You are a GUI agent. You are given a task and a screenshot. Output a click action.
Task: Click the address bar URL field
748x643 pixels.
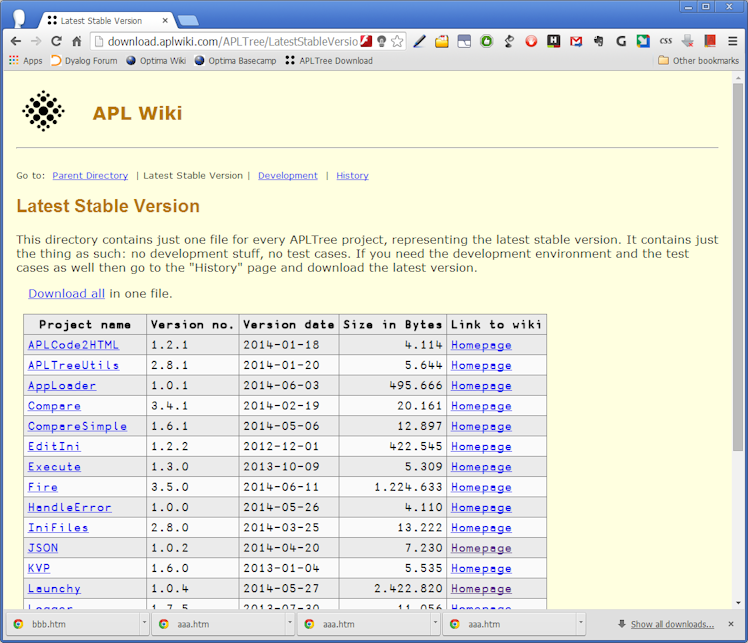pos(232,41)
